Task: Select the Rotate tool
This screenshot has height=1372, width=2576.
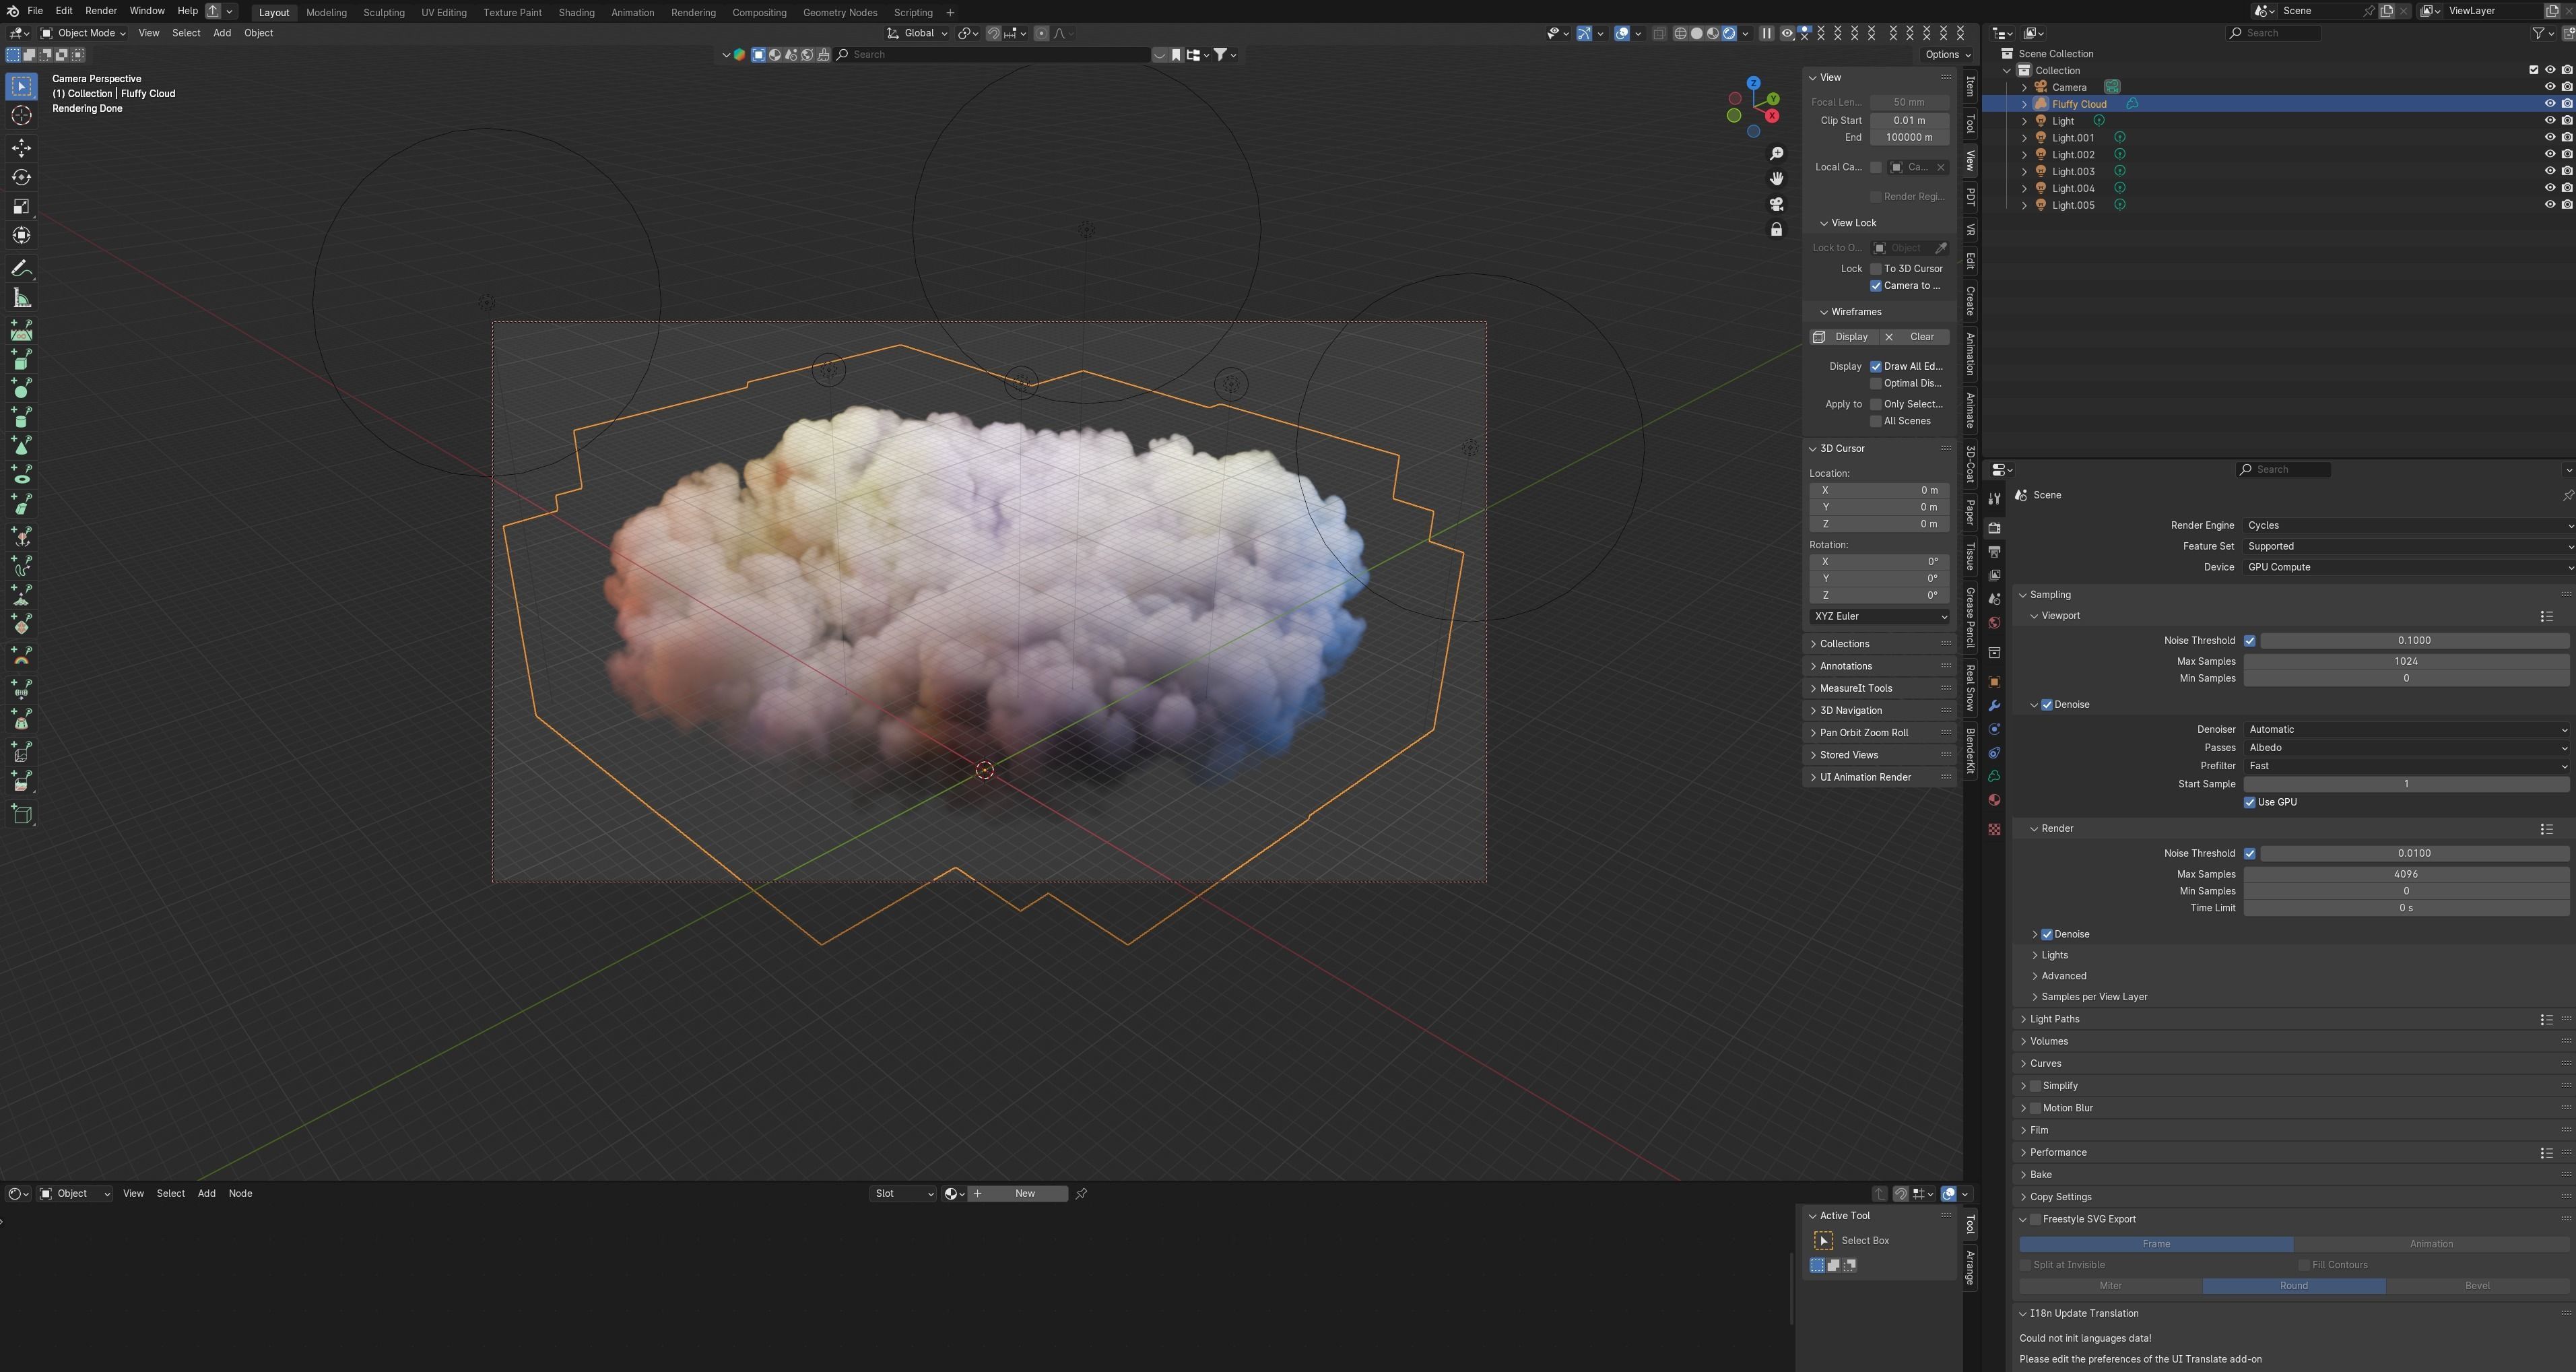Action: [x=21, y=177]
